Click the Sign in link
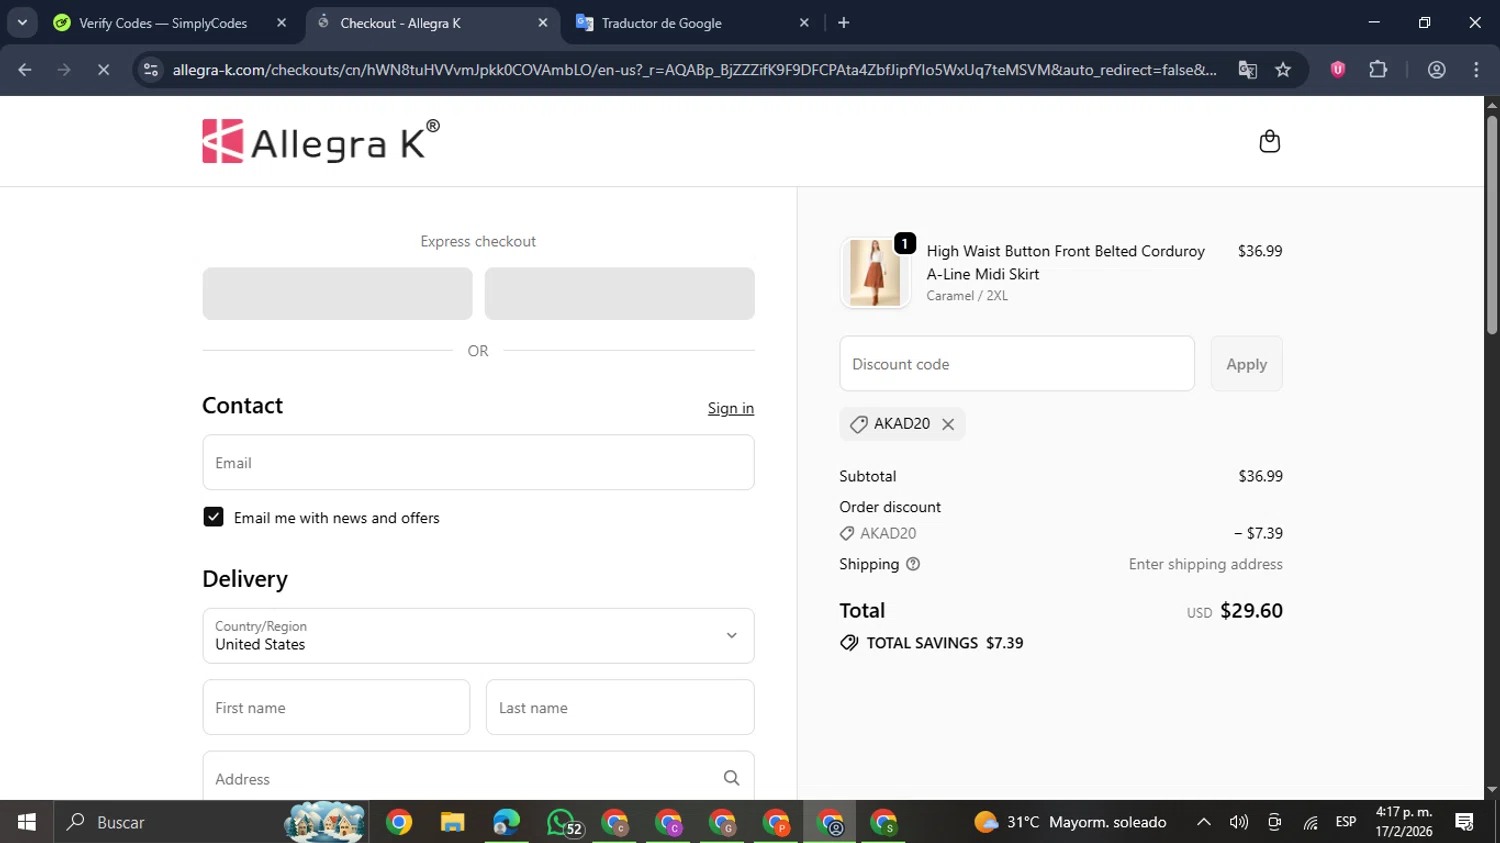1500x843 pixels. (731, 408)
